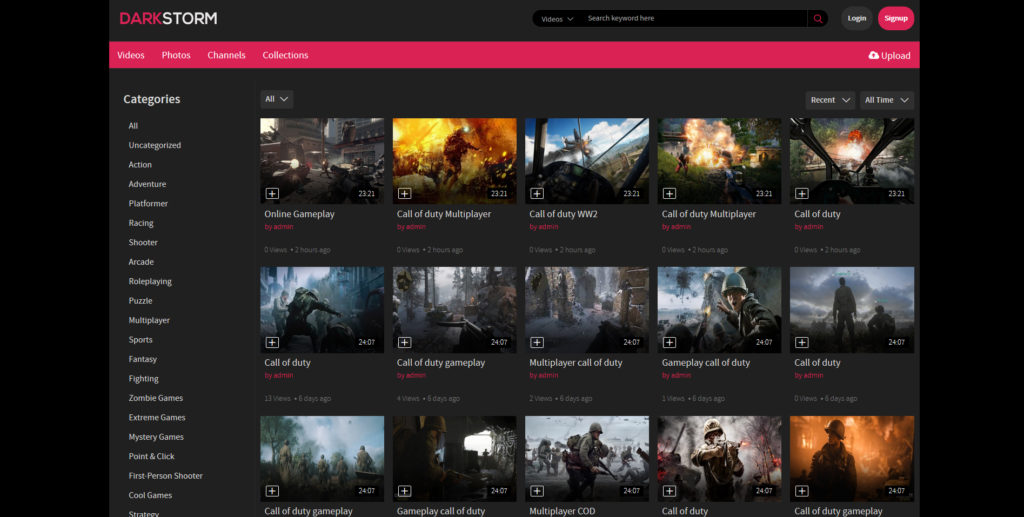Viewport: 1024px width, 517px height.
Task: Click plus icon on Call of duty WW2
Action: [x=537, y=193]
